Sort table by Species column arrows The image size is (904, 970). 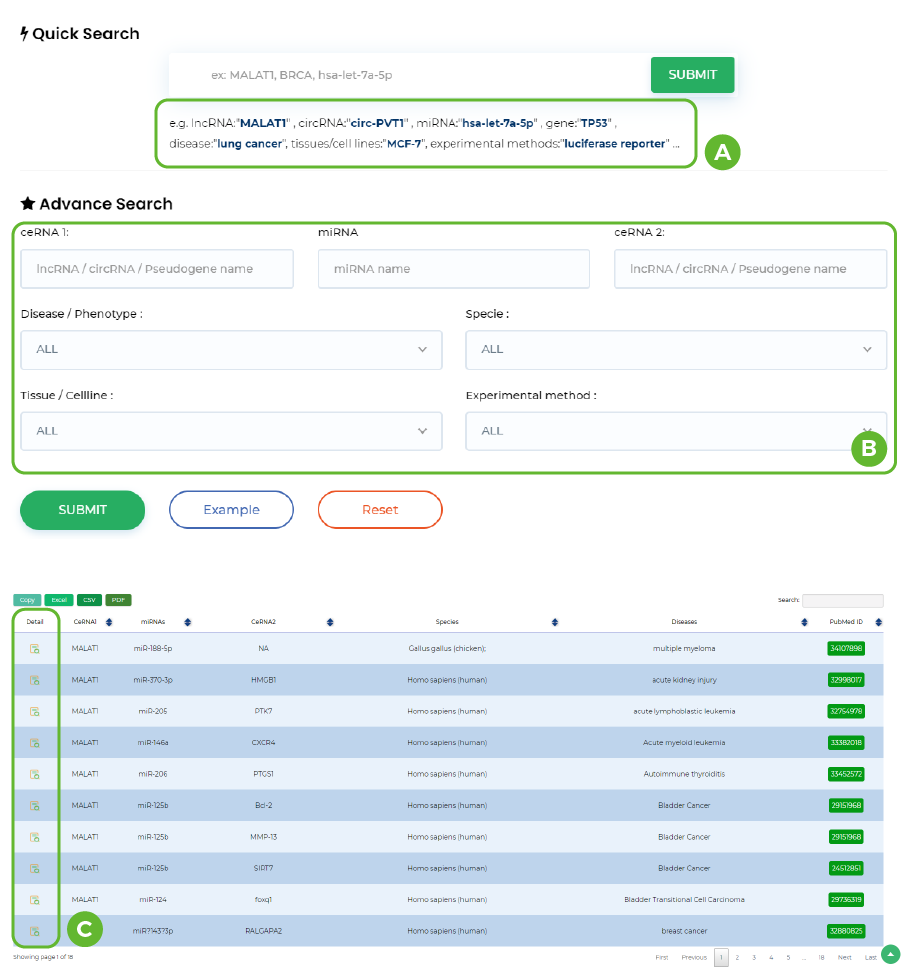555,622
